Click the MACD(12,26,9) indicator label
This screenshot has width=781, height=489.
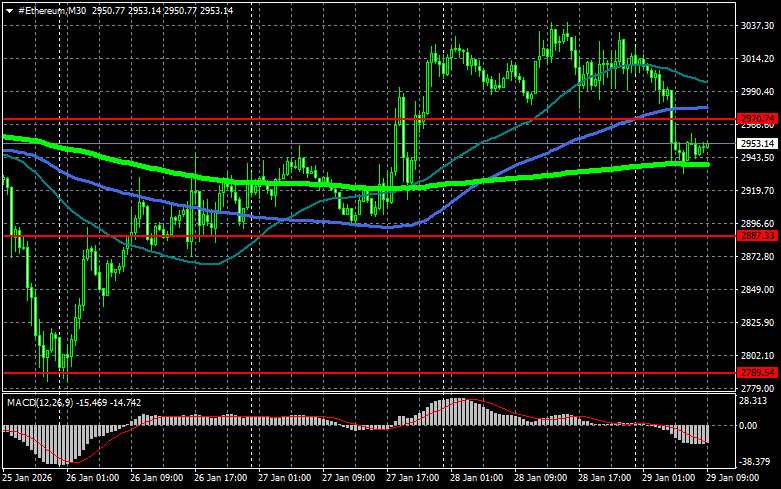[x=34, y=402]
